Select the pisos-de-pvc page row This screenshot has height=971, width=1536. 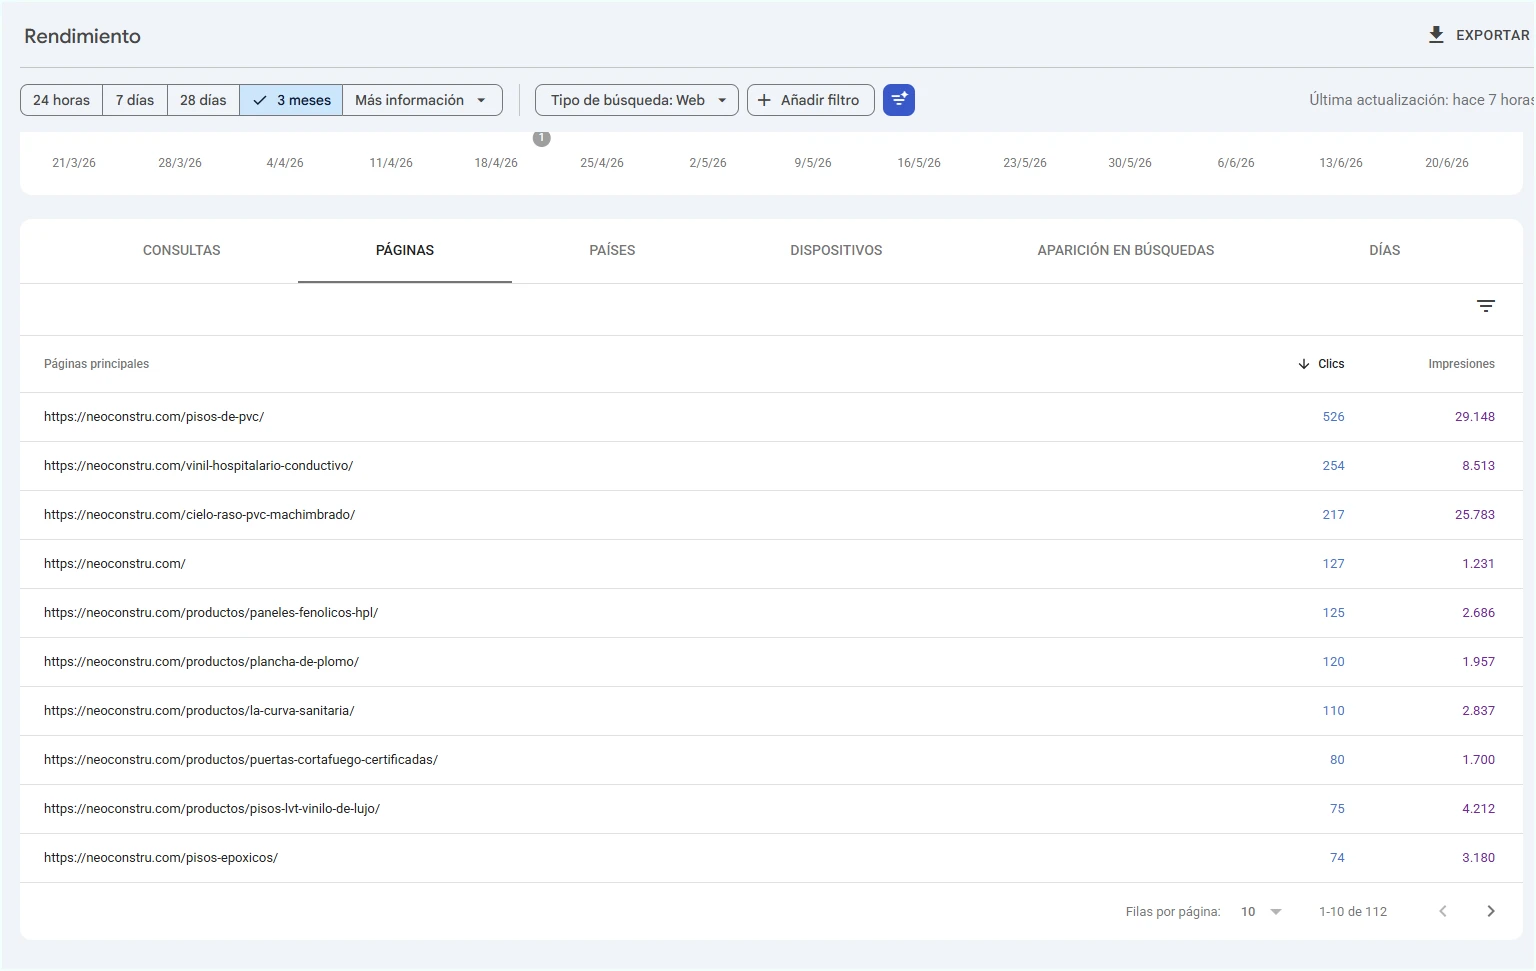(x=771, y=417)
